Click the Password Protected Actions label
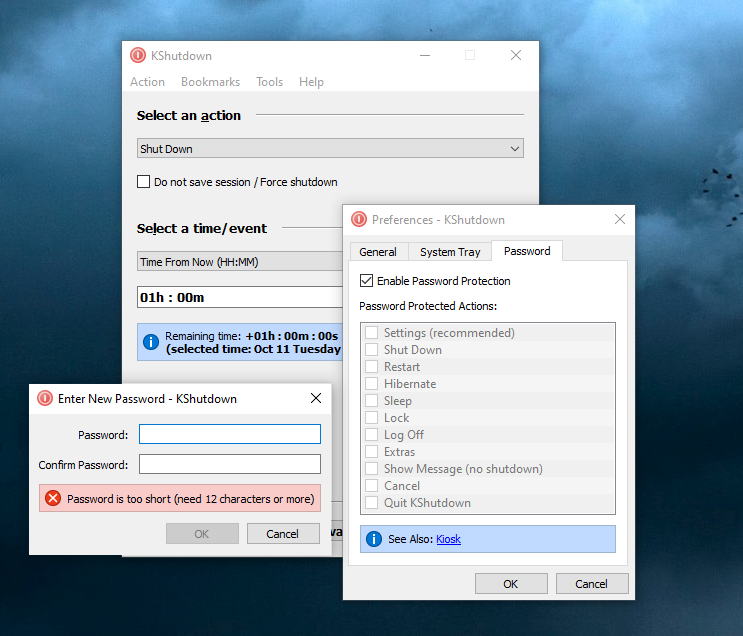The width and height of the screenshot is (743, 636). coord(428,306)
